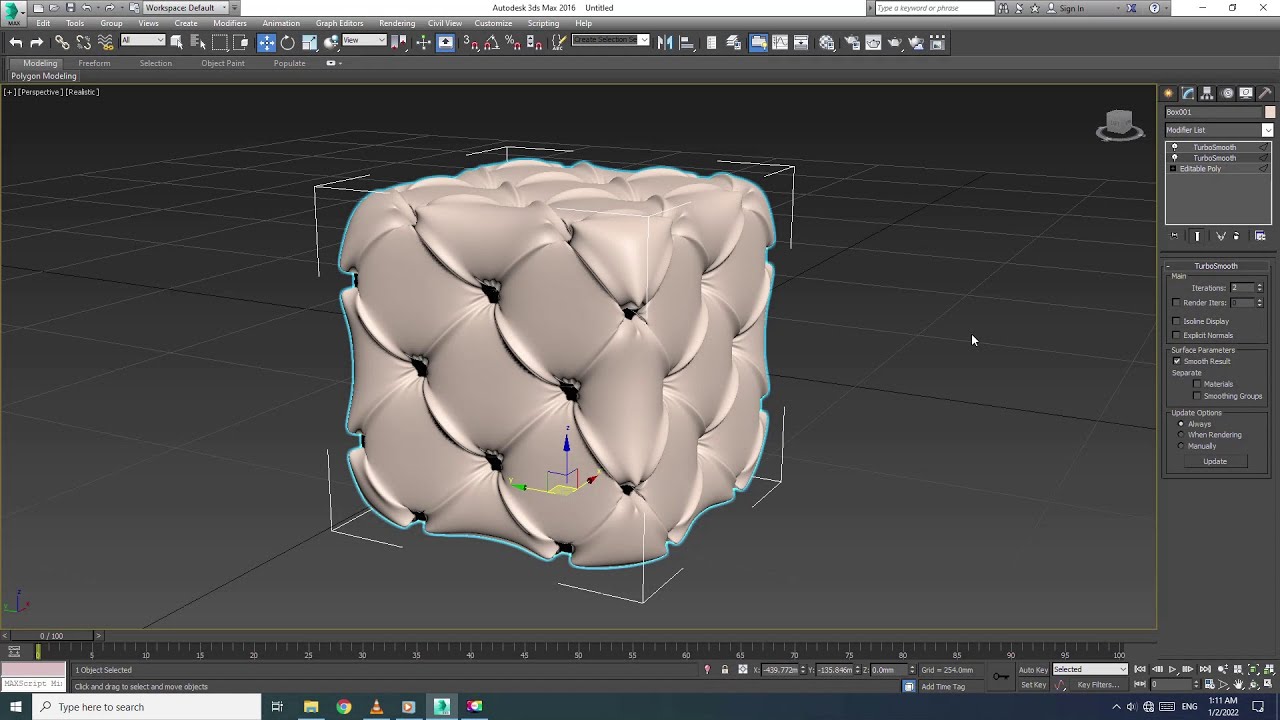Click the Perspective viewport label menu
The image size is (1280, 720).
pyautogui.click(x=41, y=92)
